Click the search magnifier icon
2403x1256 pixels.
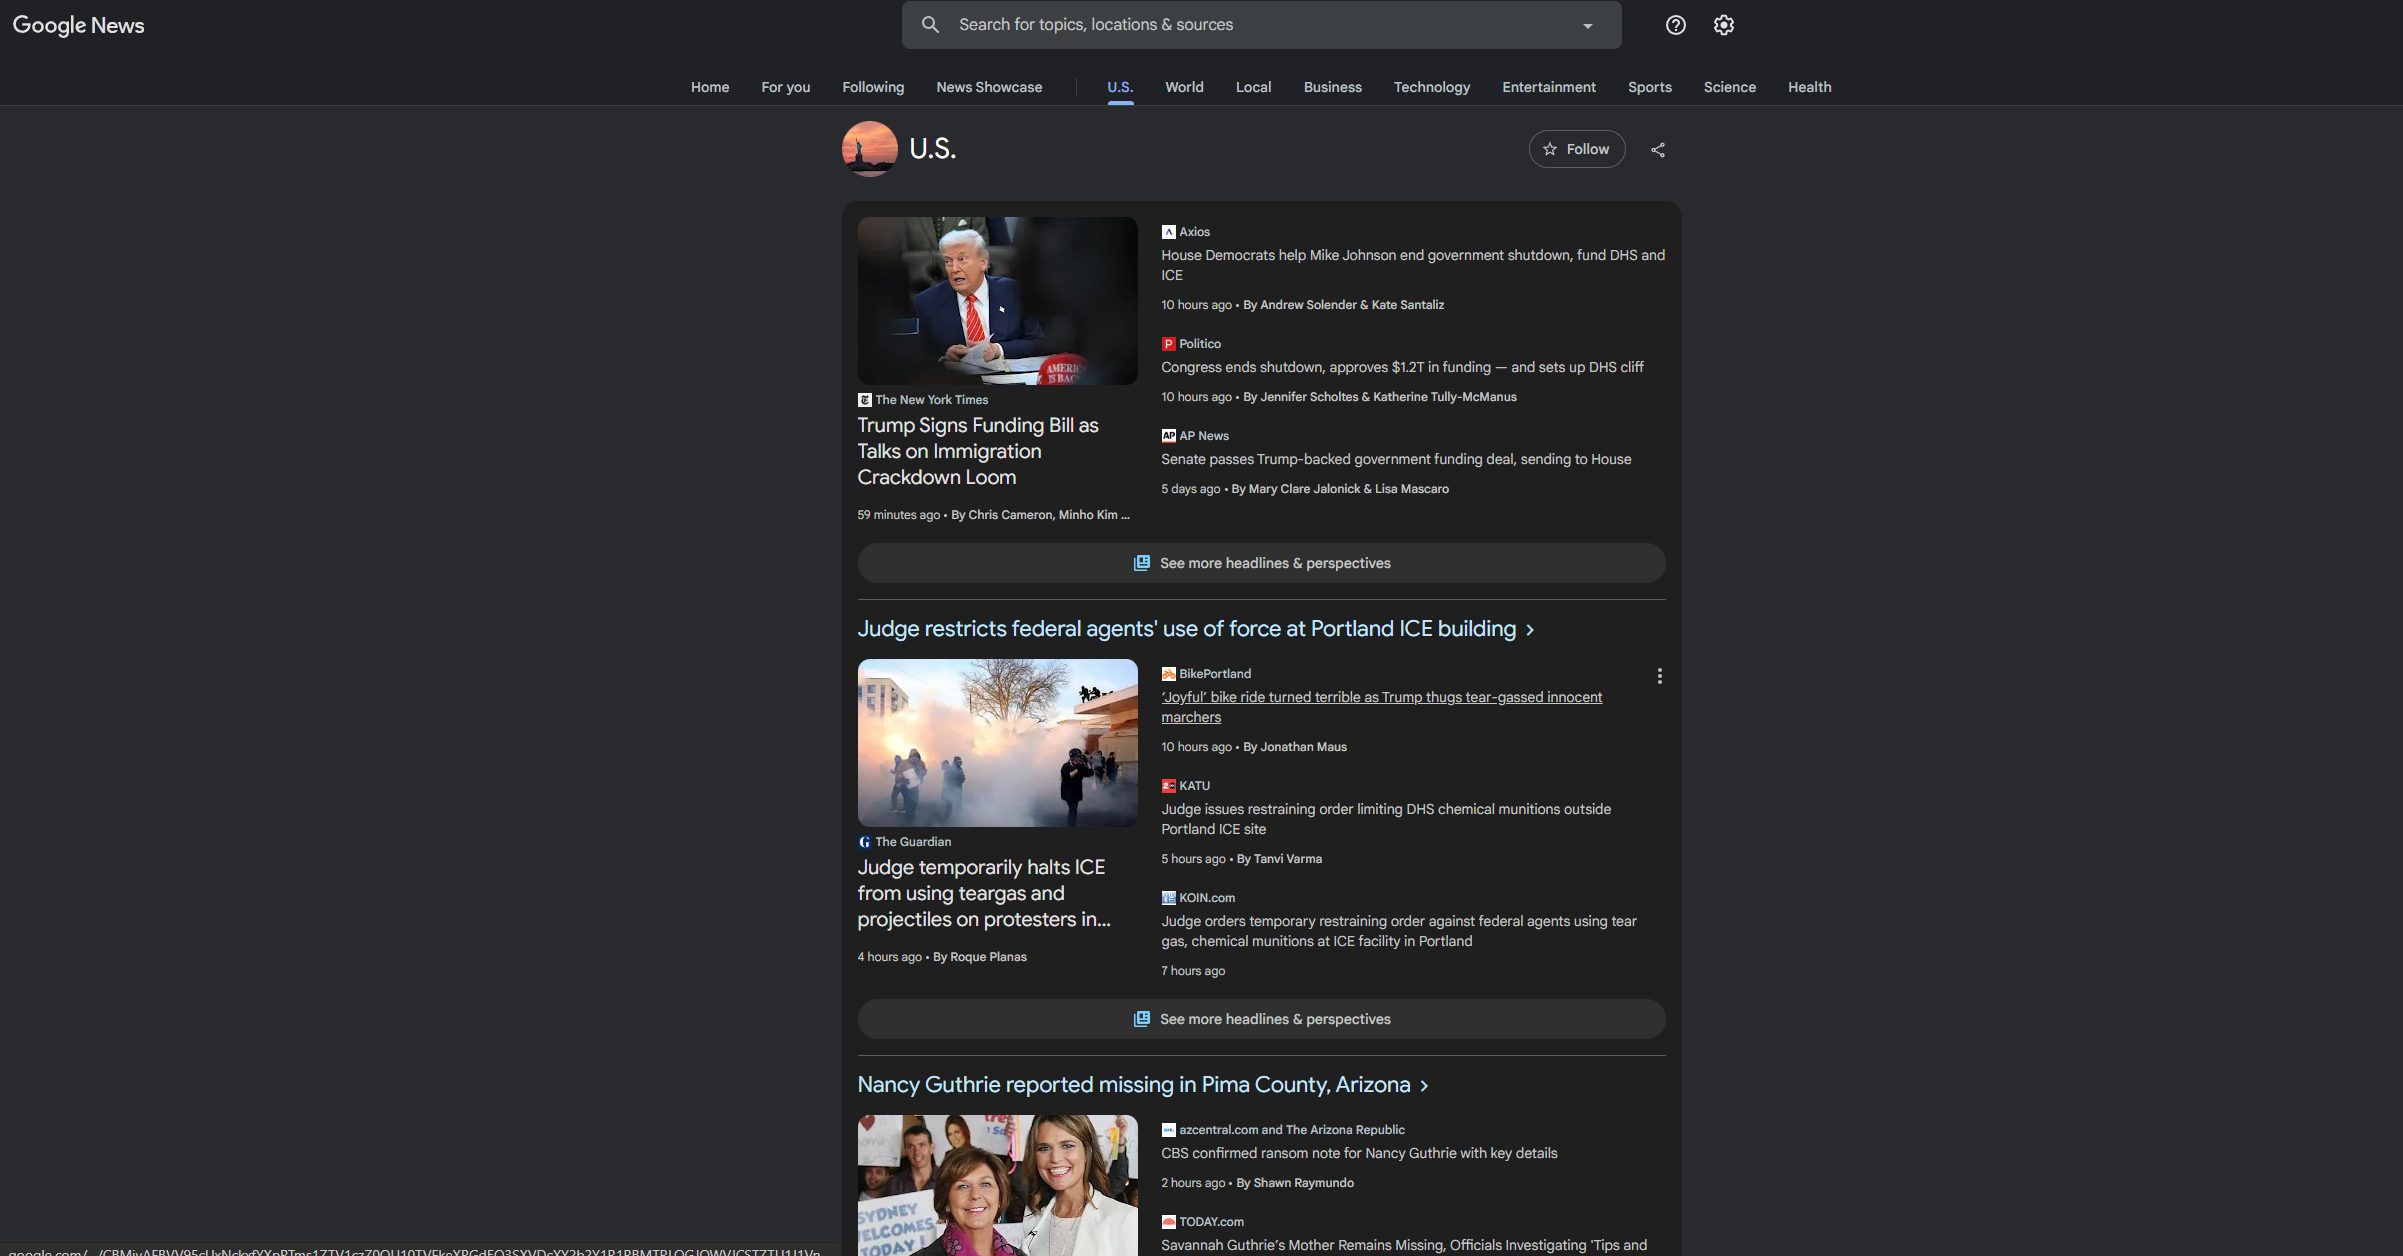[x=930, y=25]
